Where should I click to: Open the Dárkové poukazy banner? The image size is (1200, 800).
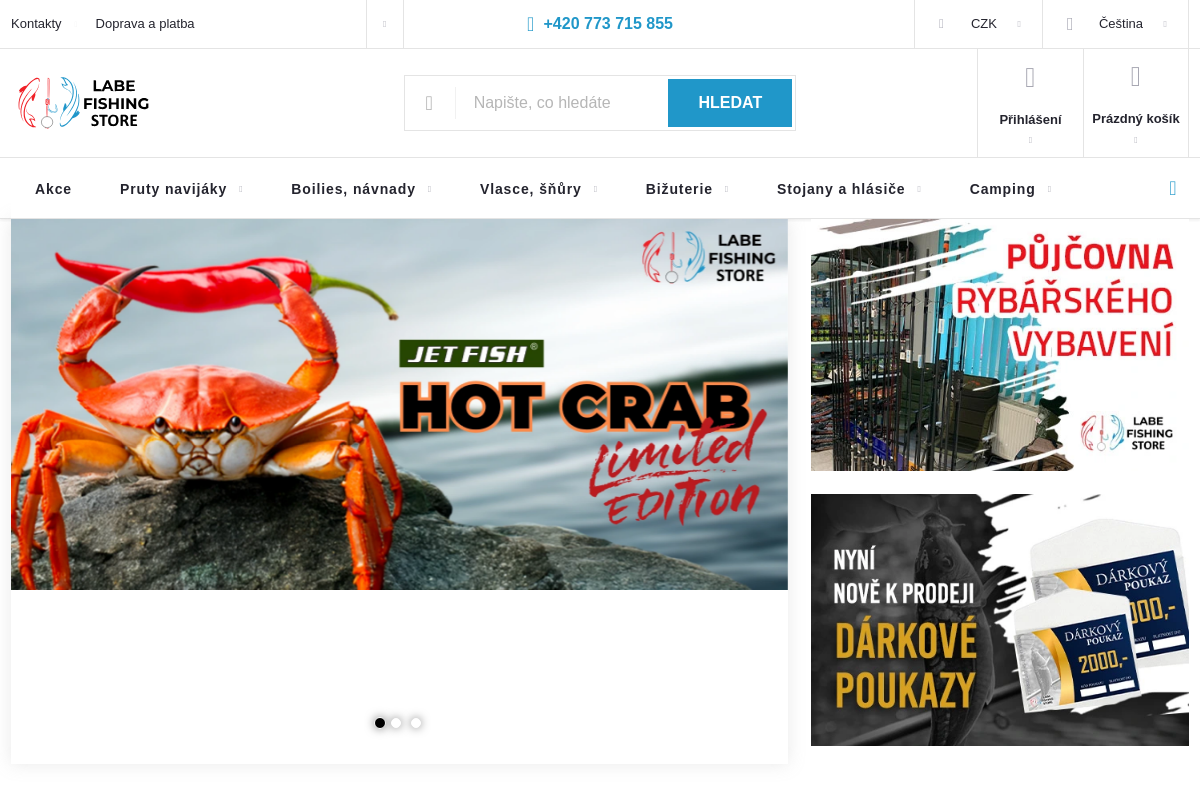(999, 620)
